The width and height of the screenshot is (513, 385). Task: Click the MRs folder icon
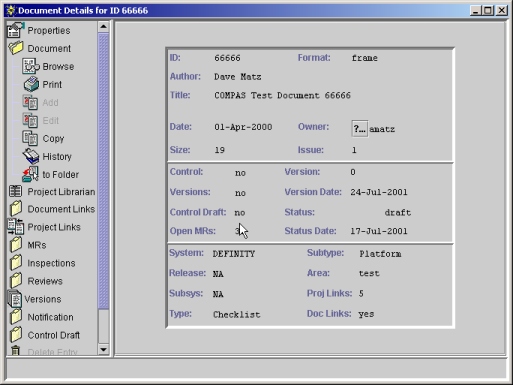pyautogui.click(x=16, y=245)
